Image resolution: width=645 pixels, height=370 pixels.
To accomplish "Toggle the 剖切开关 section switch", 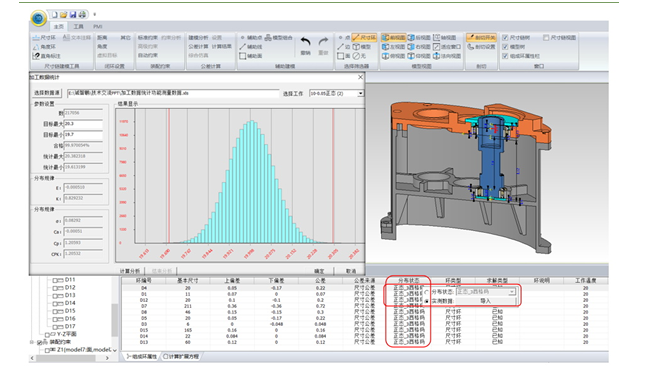I will [481, 37].
